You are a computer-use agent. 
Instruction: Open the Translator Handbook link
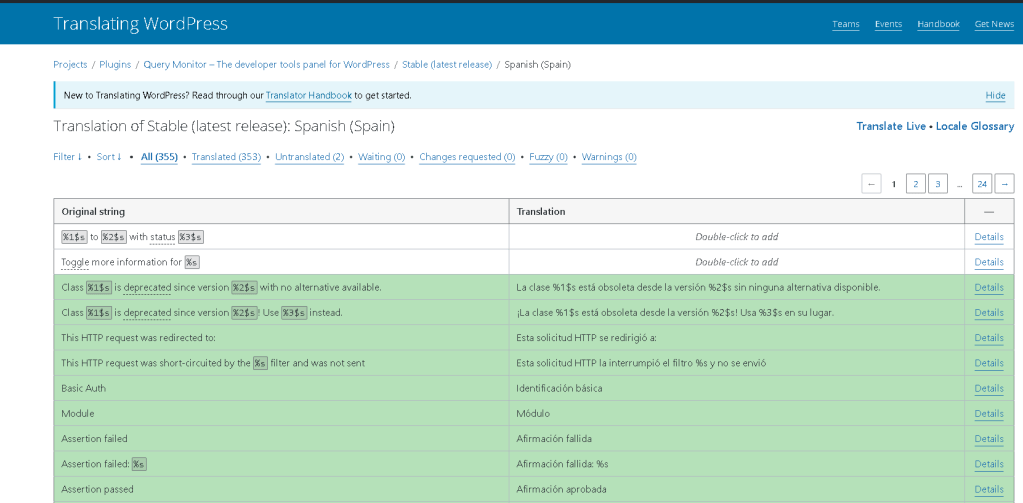[x=308, y=96]
